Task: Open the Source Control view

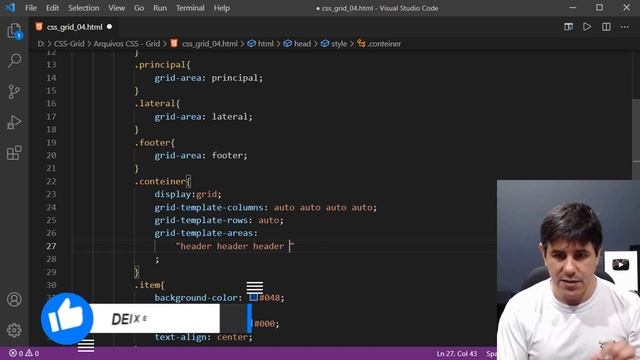Action: 14,91
